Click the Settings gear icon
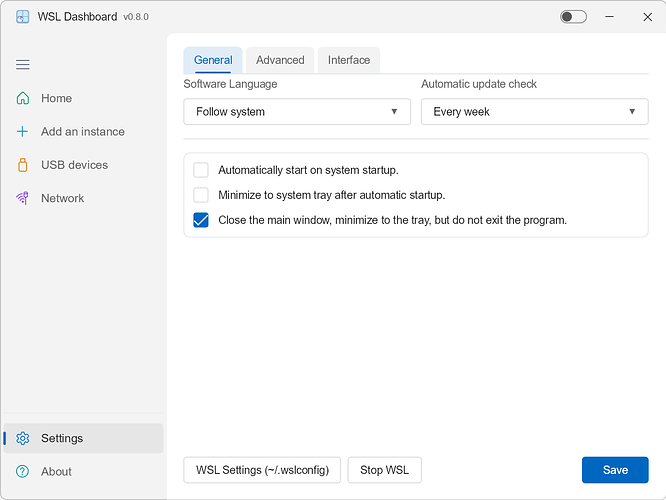 (23, 438)
